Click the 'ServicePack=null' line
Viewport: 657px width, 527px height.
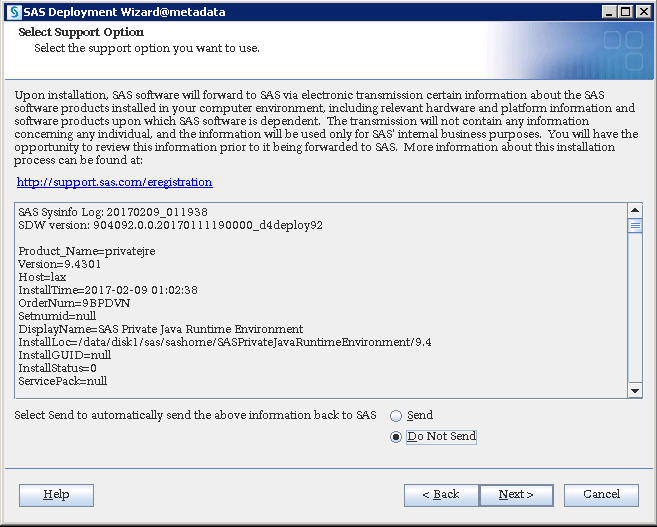coord(62,381)
